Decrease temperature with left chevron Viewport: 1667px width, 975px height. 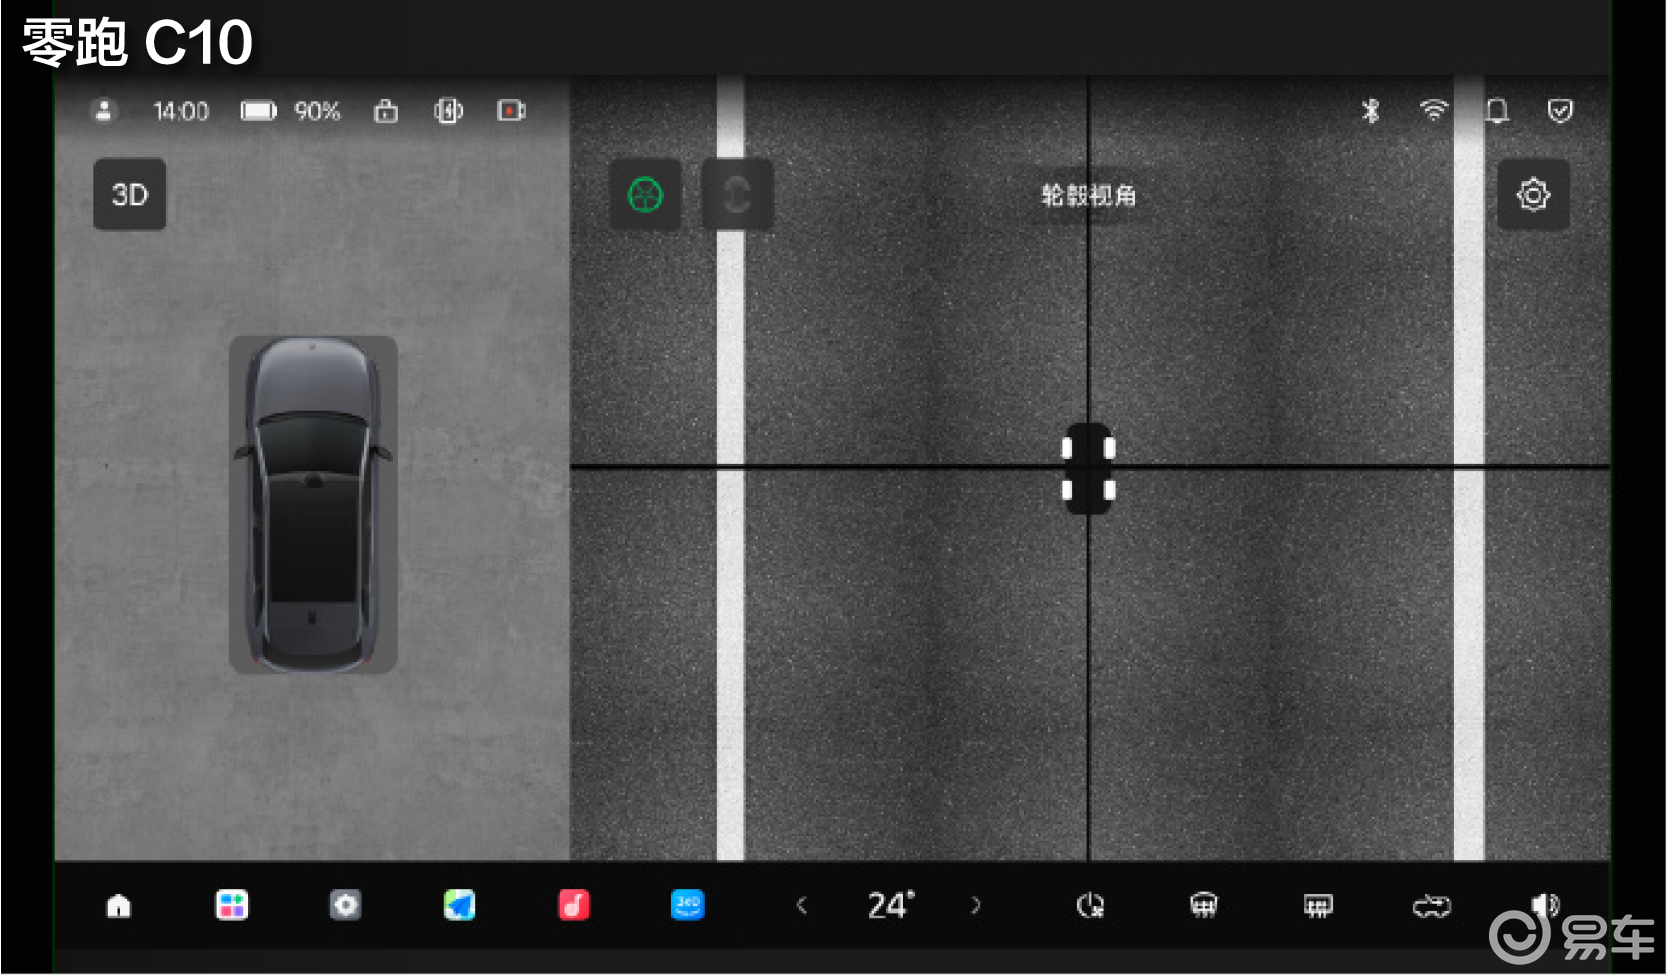click(801, 906)
